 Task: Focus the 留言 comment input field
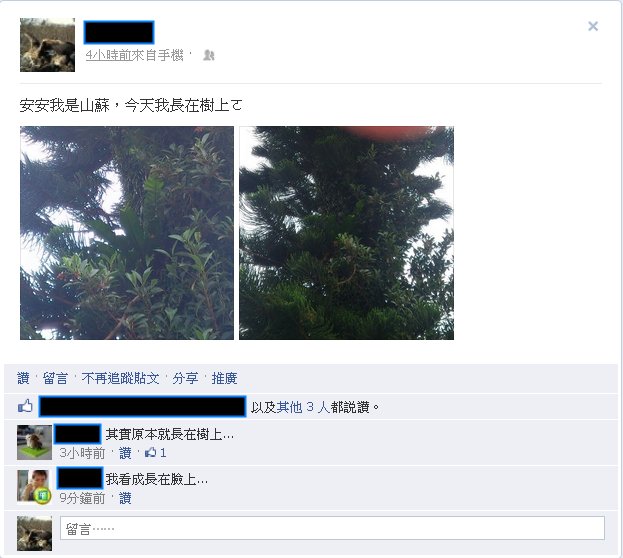332,528
